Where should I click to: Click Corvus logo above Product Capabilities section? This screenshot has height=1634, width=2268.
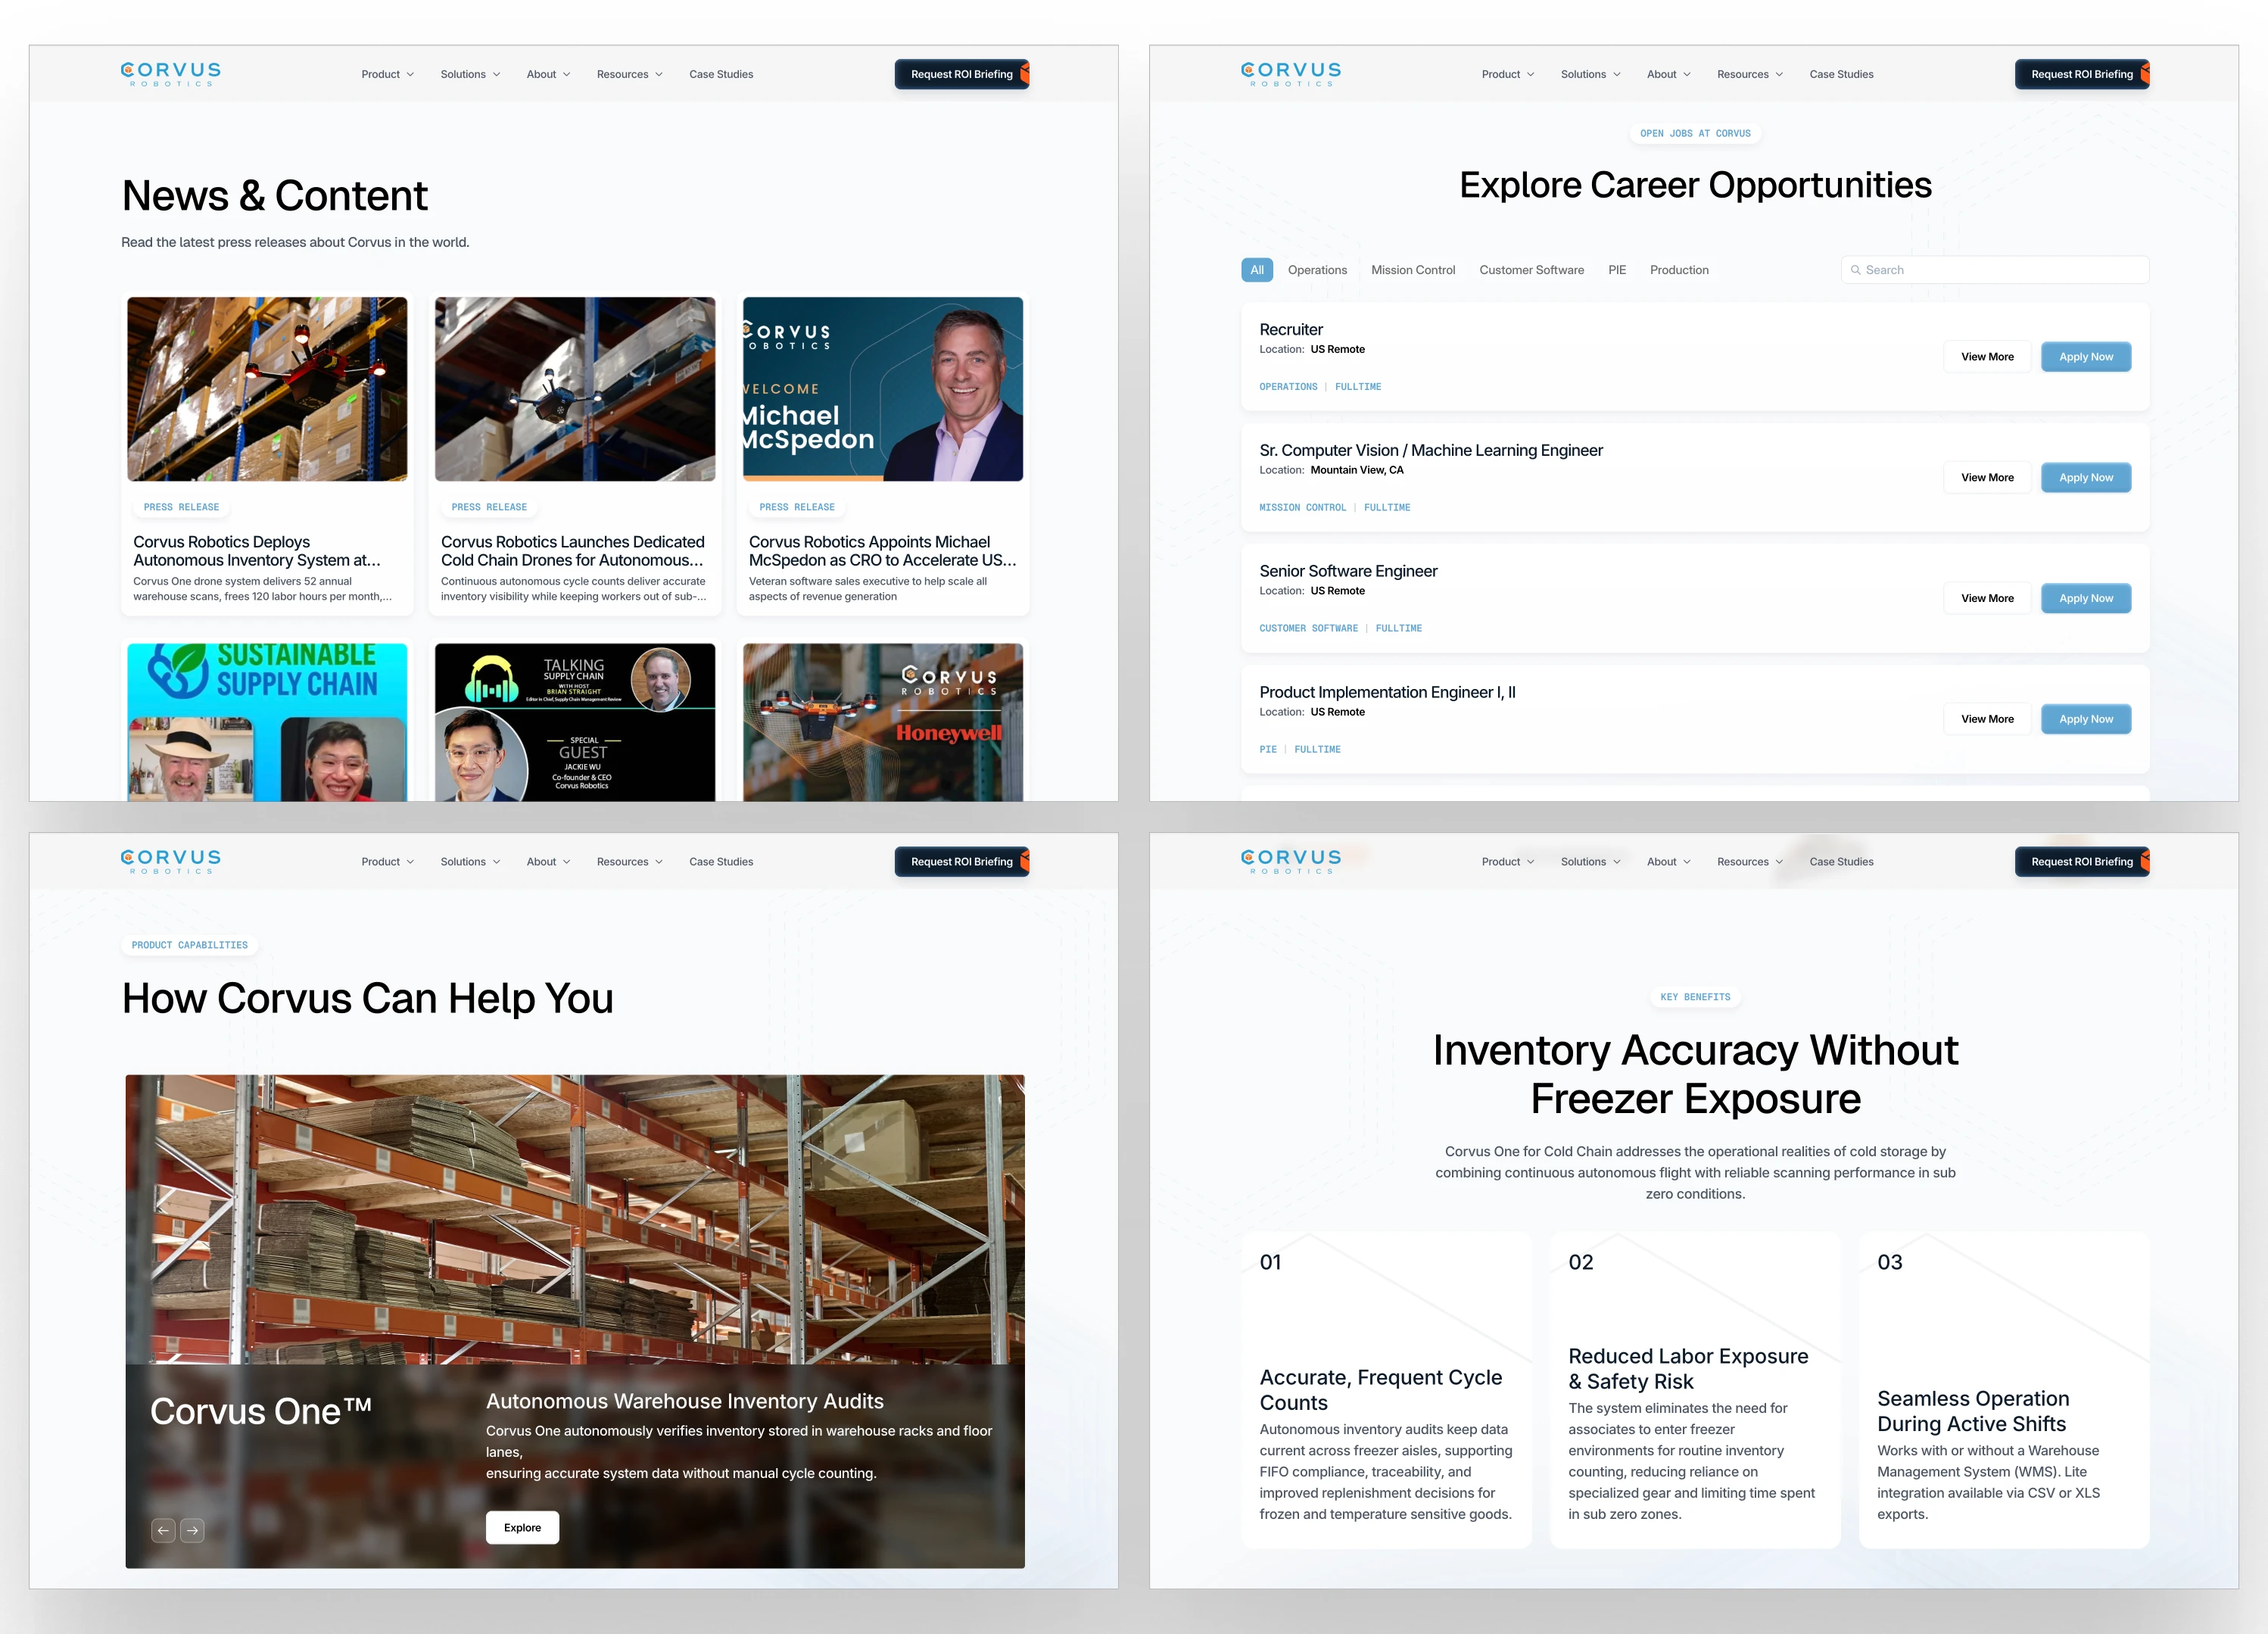point(170,861)
